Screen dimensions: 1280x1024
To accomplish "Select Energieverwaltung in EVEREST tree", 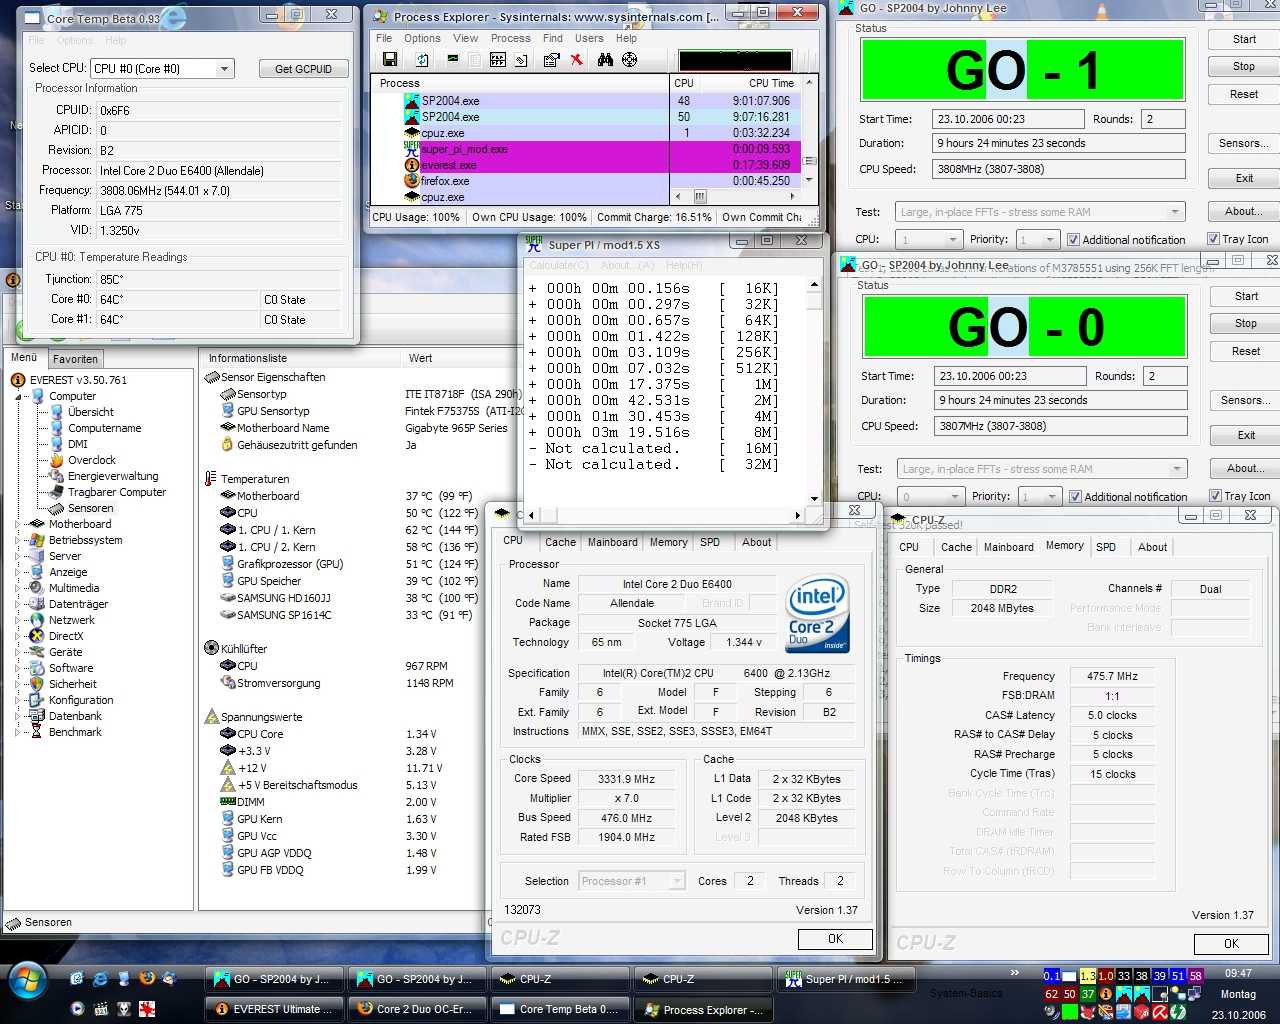I will (x=112, y=476).
